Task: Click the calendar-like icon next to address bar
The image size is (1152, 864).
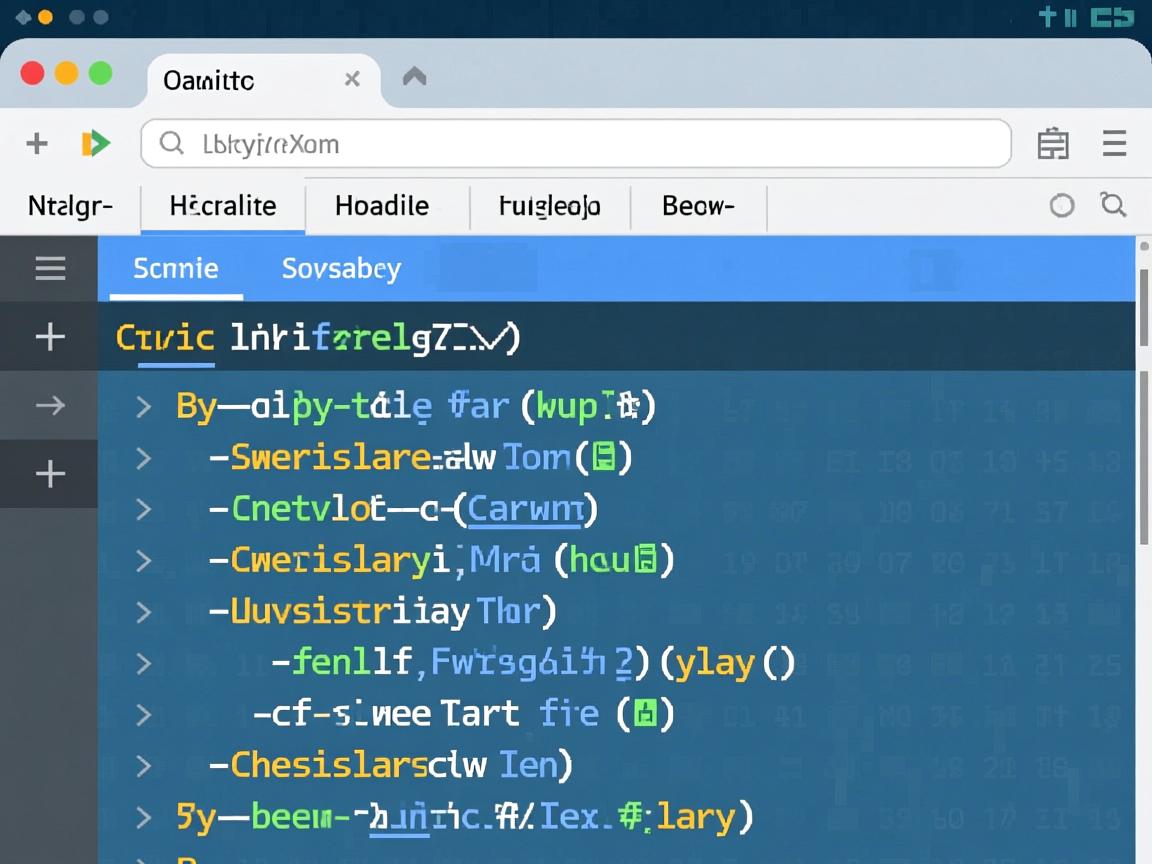Action: [1052, 144]
